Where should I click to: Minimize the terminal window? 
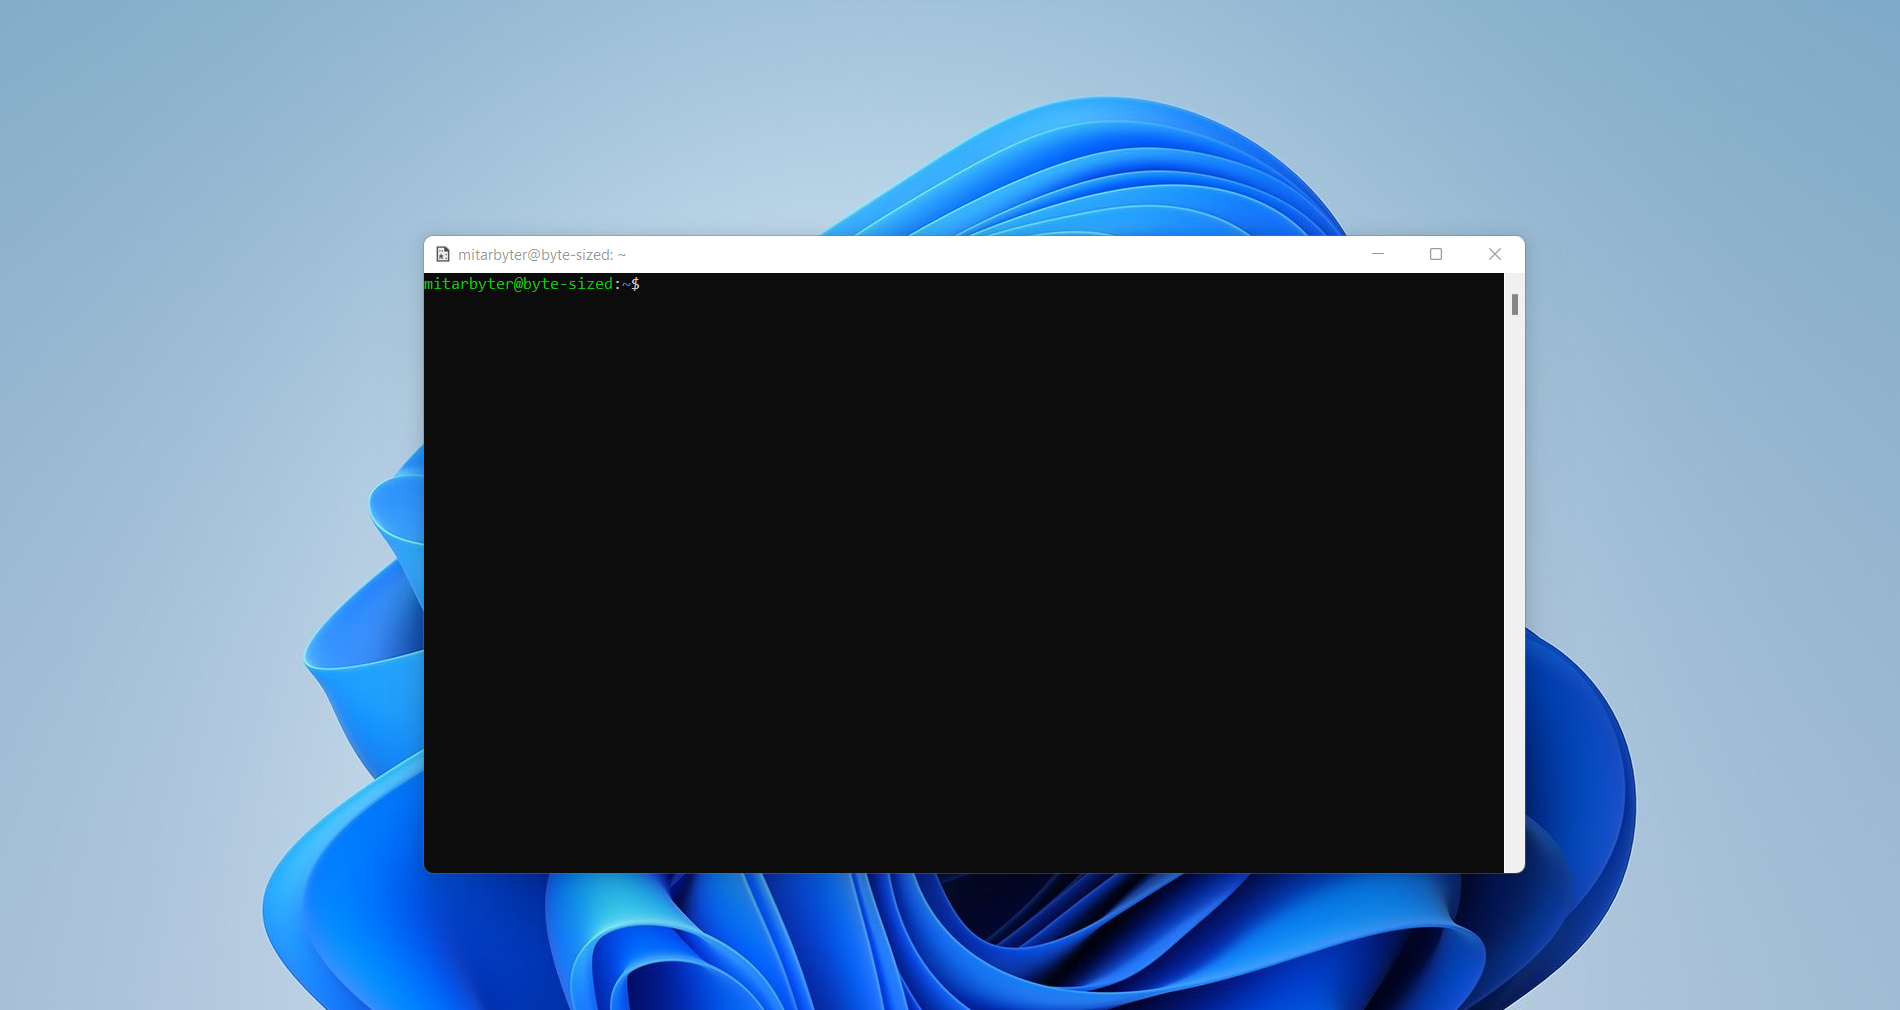click(x=1378, y=254)
